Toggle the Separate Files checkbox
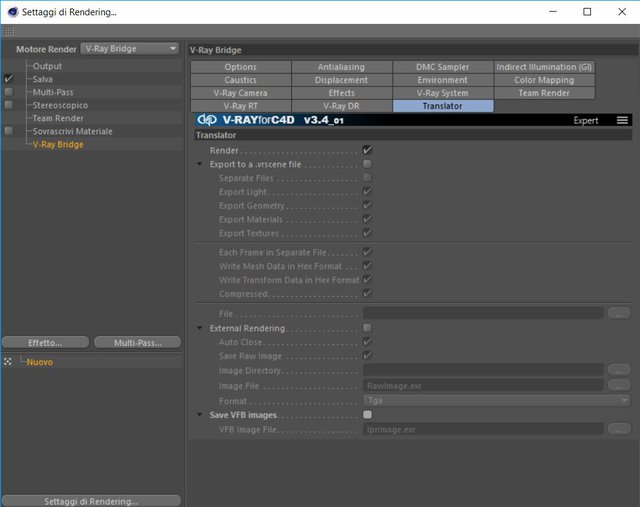Viewport: 640px width, 507px height. [367, 178]
